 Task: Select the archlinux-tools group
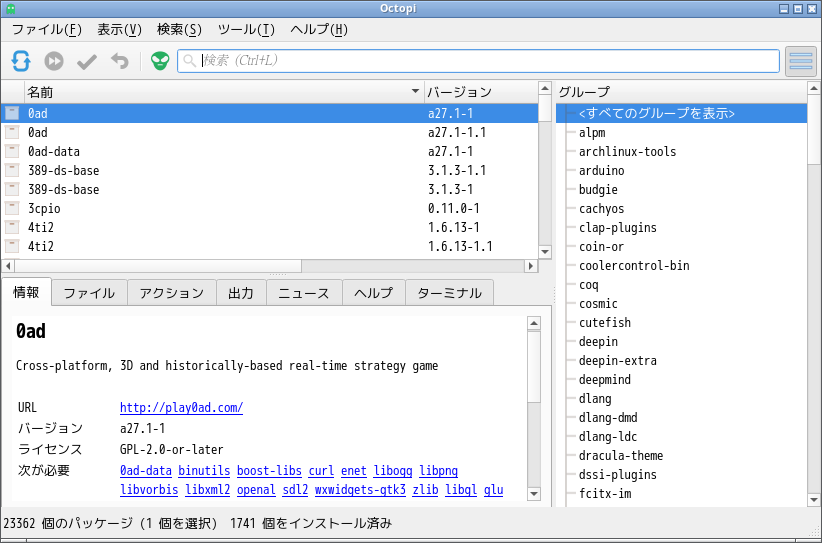628,151
